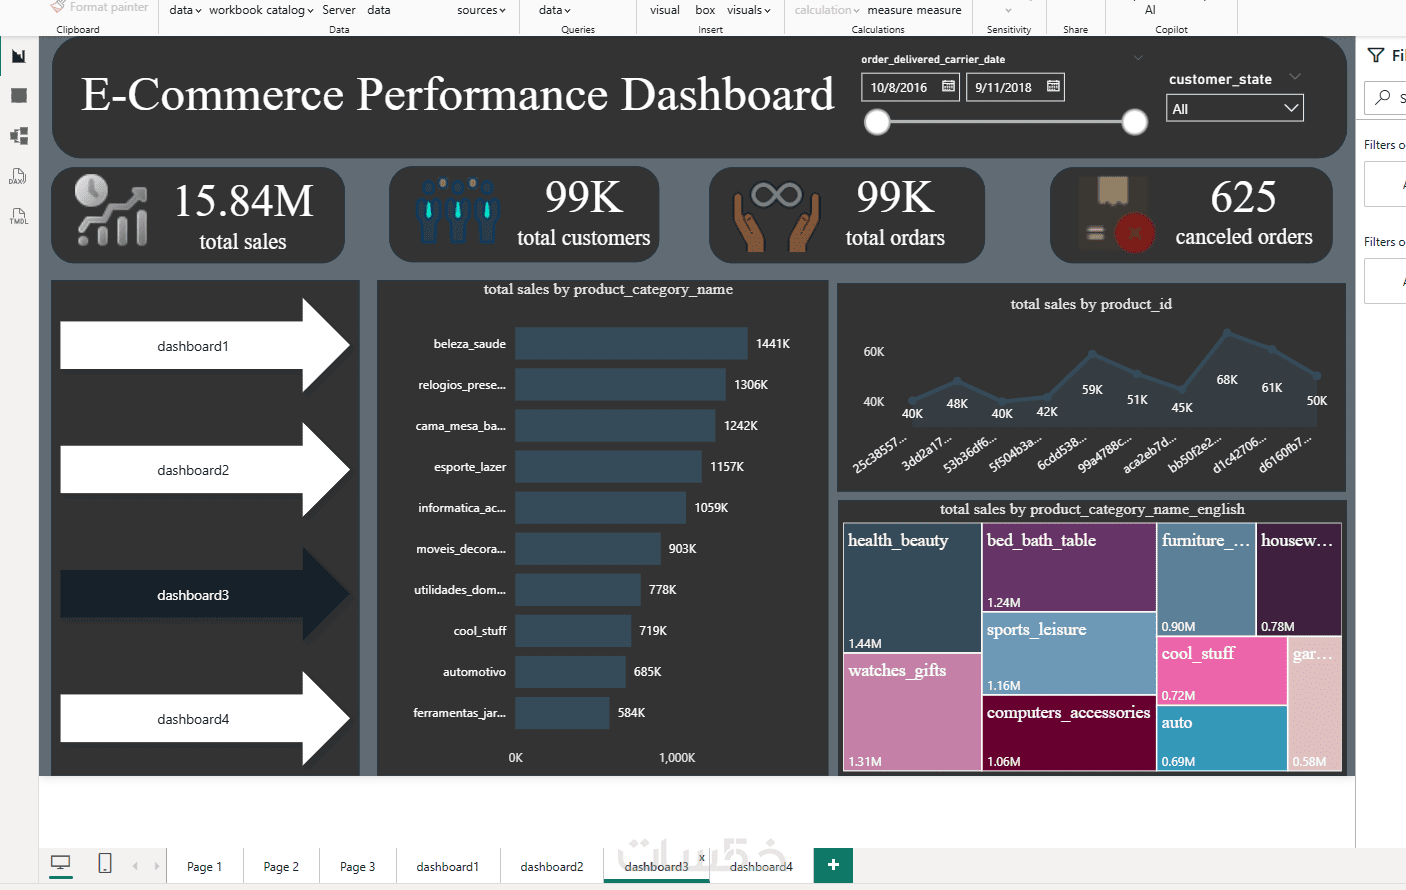Expand the workbook catalog ribbon dropdown
The width and height of the screenshot is (1406, 890).
pos(261,10)
